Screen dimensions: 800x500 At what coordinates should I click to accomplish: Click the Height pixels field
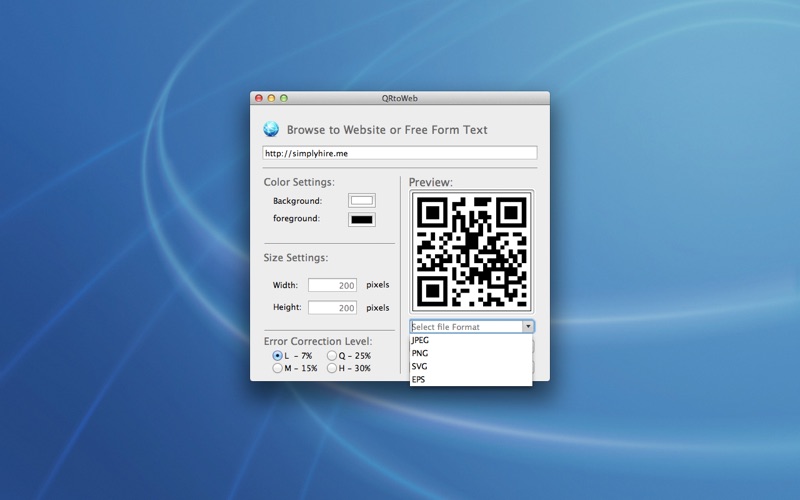click(332, 308)
